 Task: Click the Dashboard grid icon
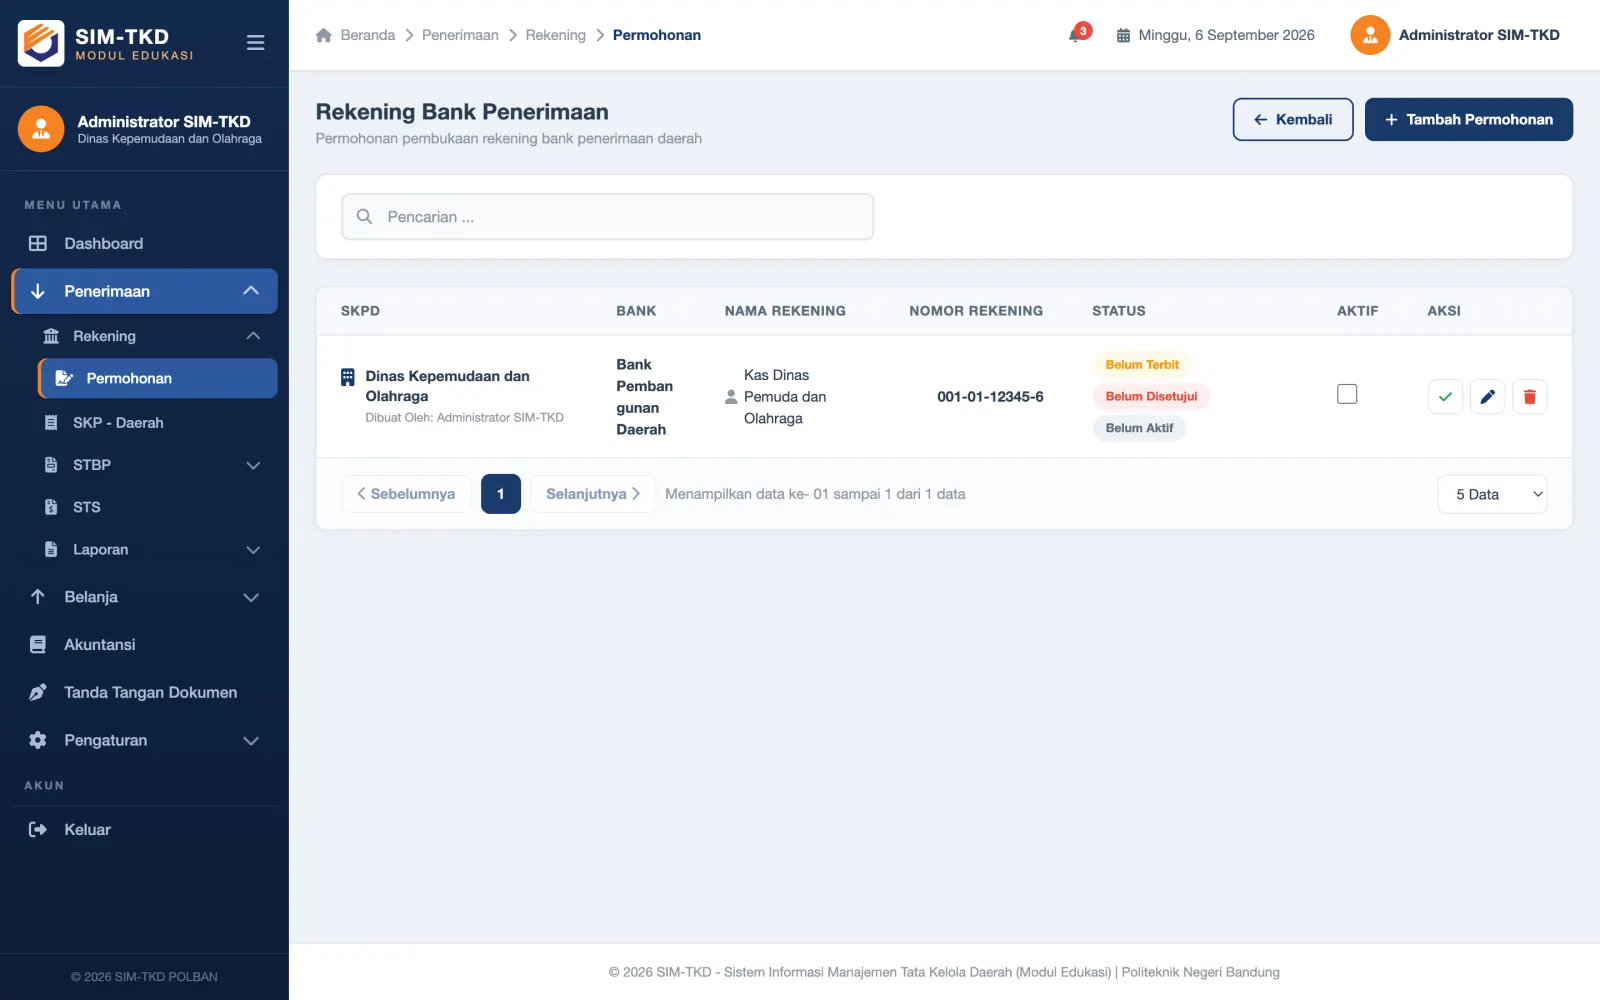pos(38,243)
